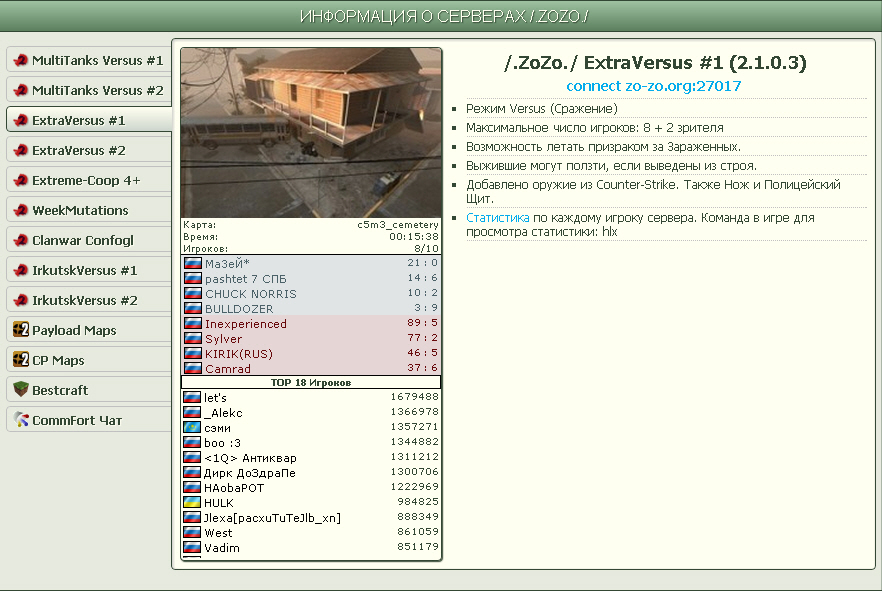Screen dimensions: 882x591
Task: Click the Russian flag next to Inexperienced
Action: tap(193, 324)
